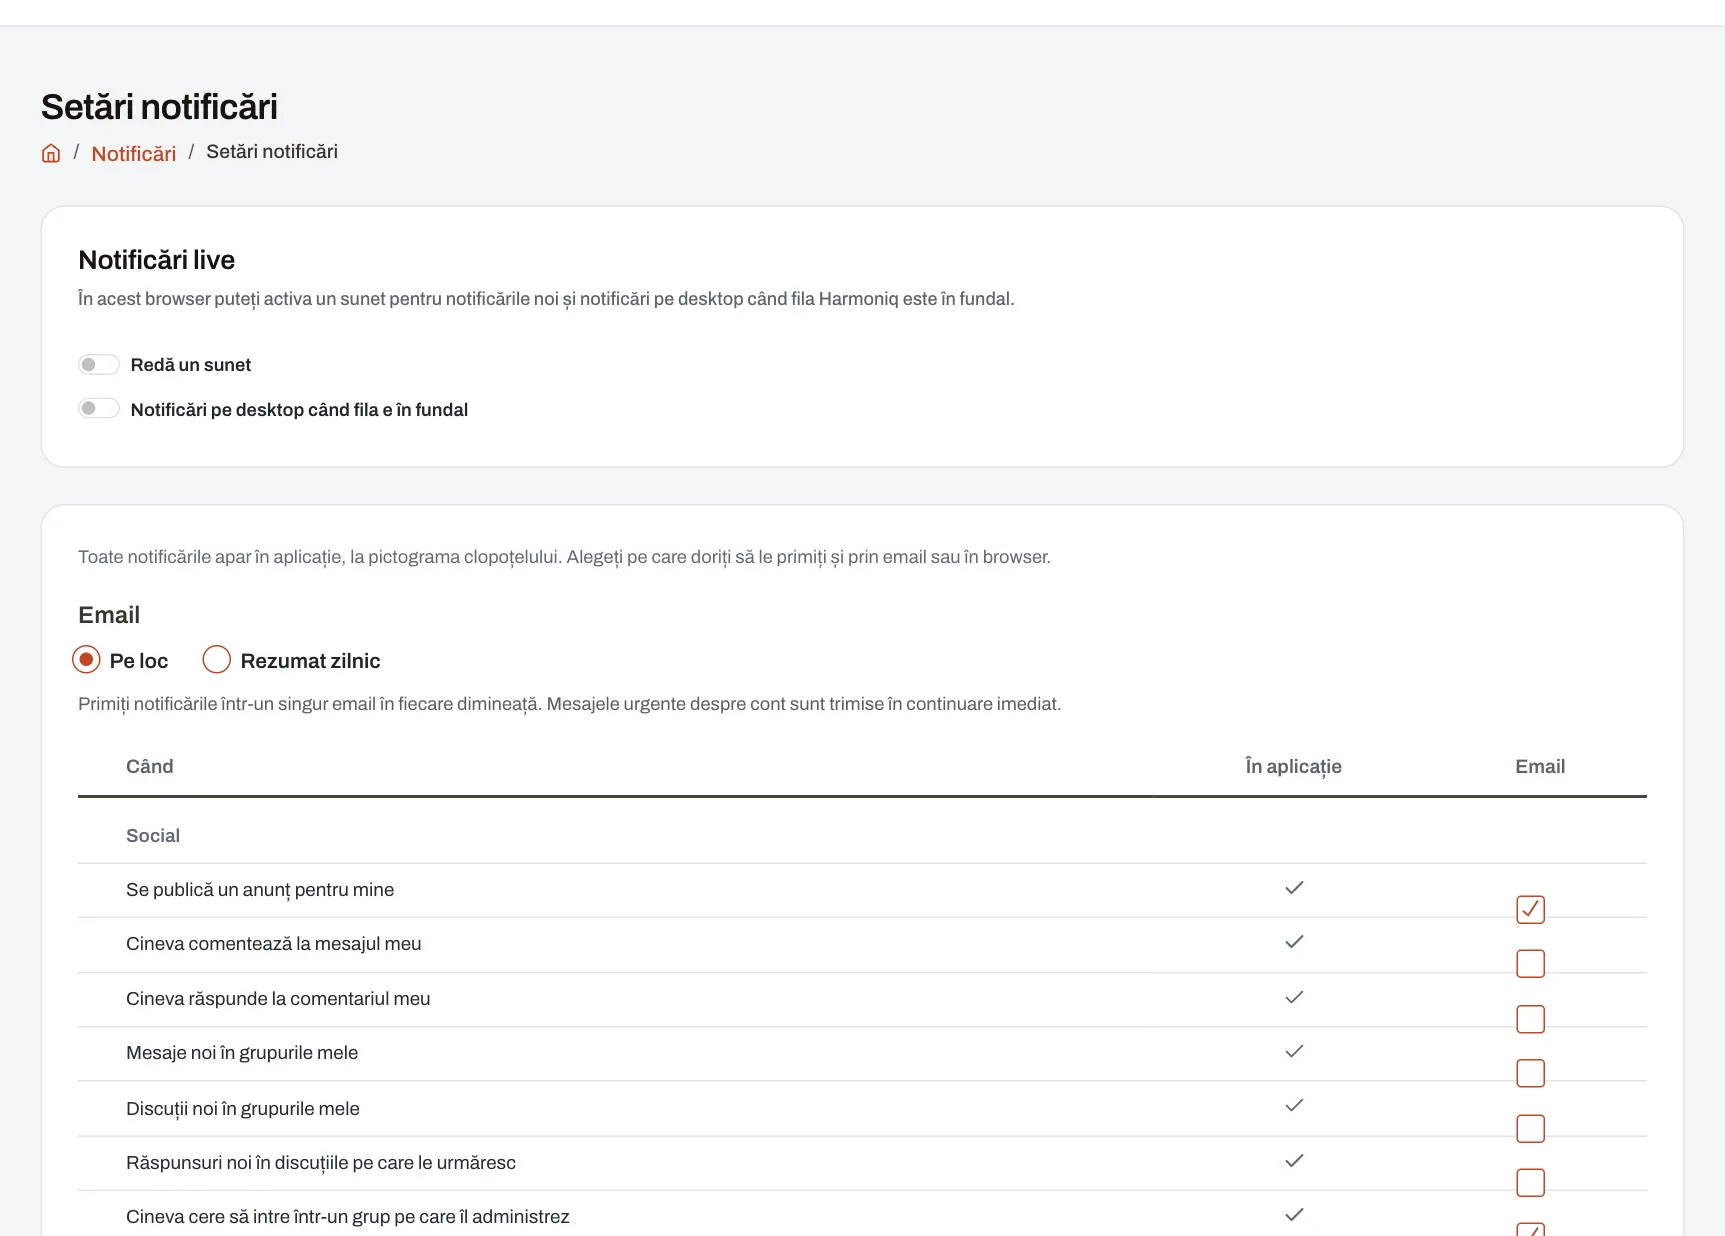This screenshot has width=1725, height=1236.
Task: Click row text Cineva cere să intre într-un grup
Action: (x=348, y=1217)
